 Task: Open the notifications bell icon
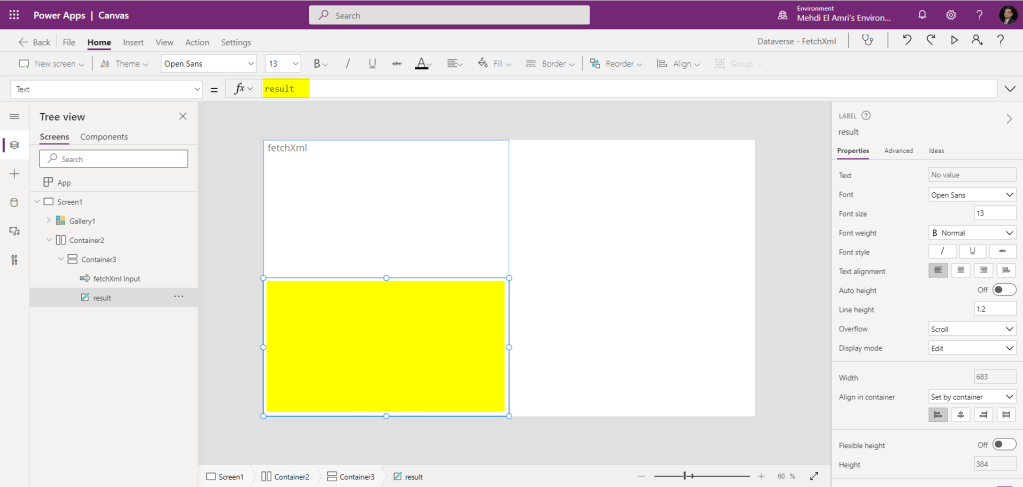tap(922, 15)
